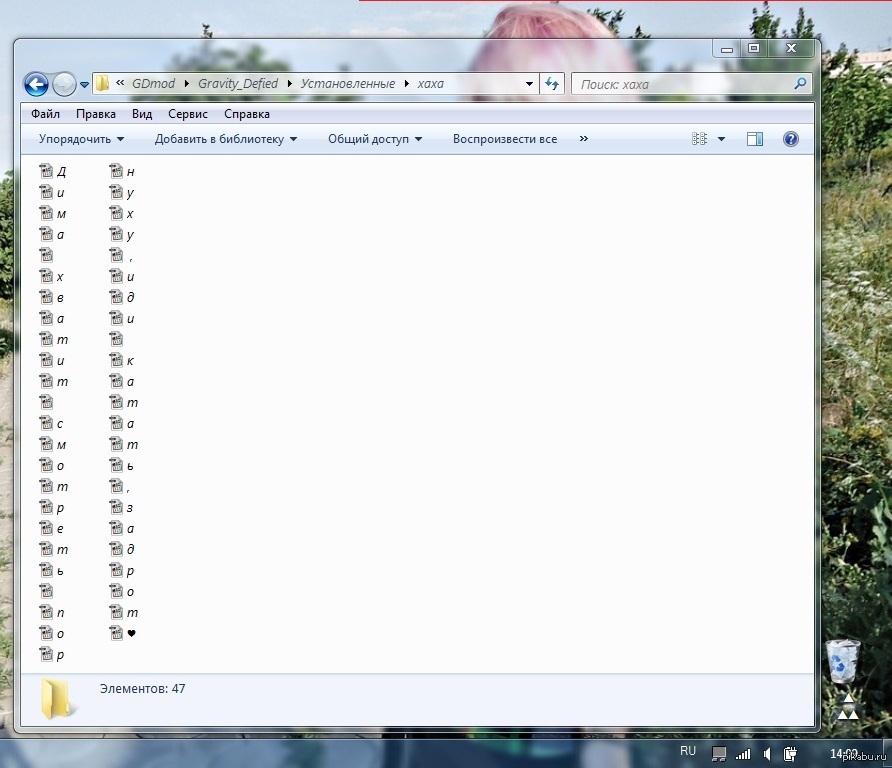Open the help question mark icon
892x768 pixels.
tap(790, 139)
